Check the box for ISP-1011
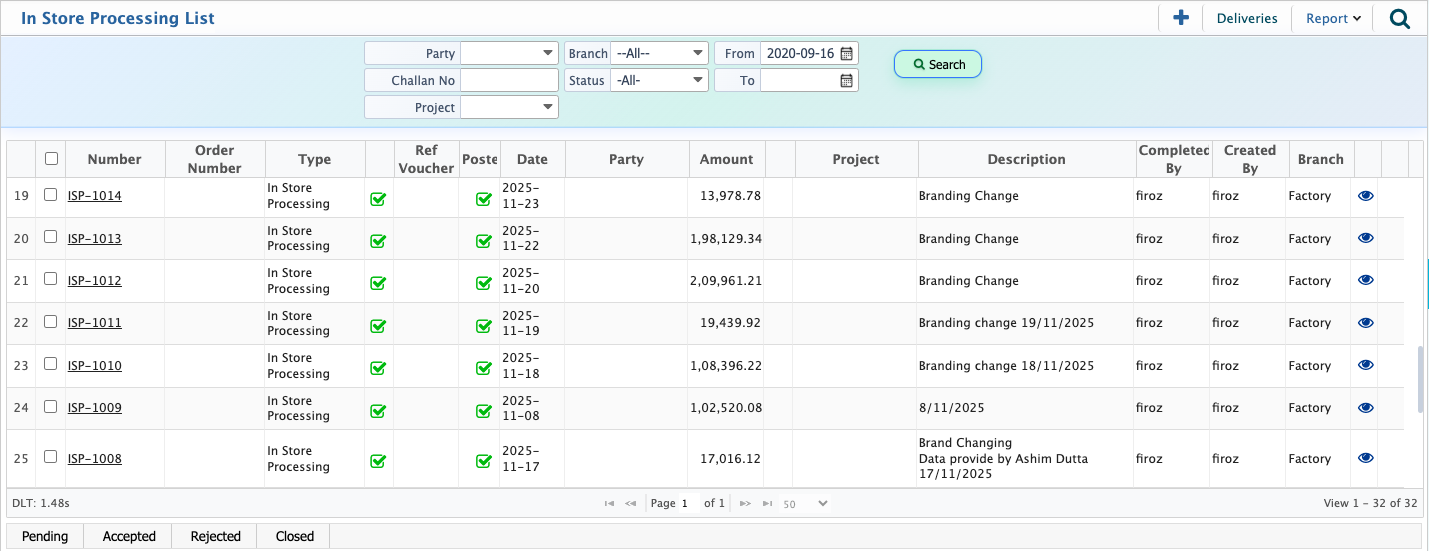1429x551 pixels. 51,322
